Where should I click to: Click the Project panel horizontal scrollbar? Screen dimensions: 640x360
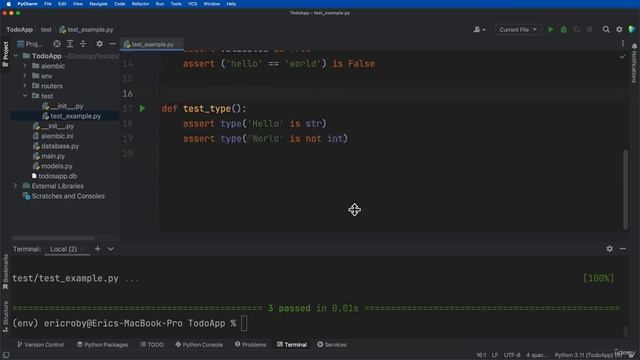[53, 238]
